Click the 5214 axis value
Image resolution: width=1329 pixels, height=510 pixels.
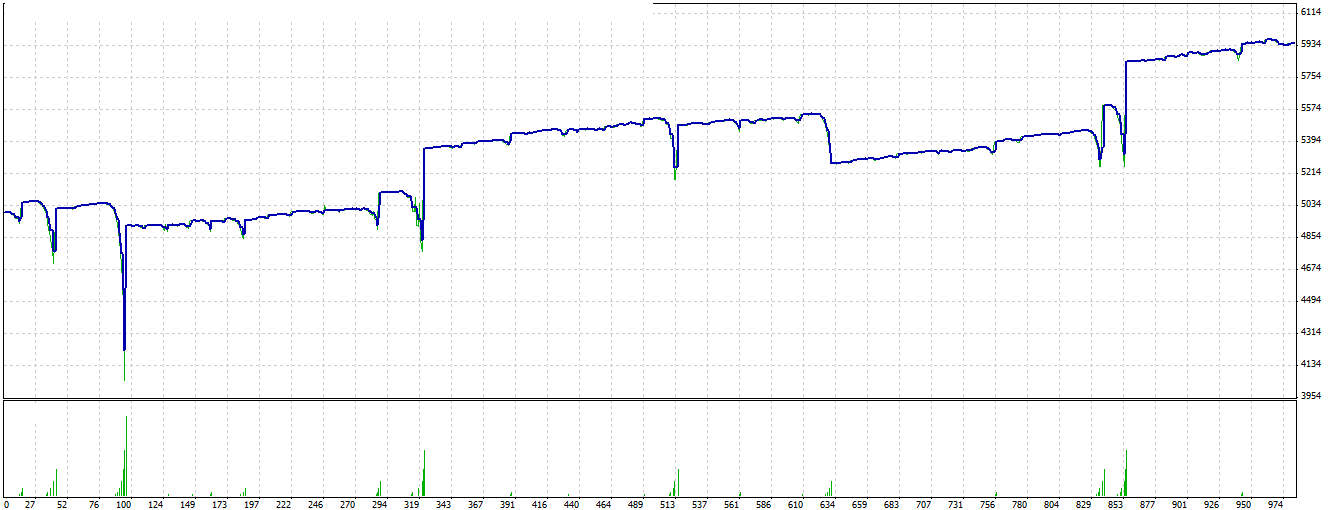coord(1312,172)
